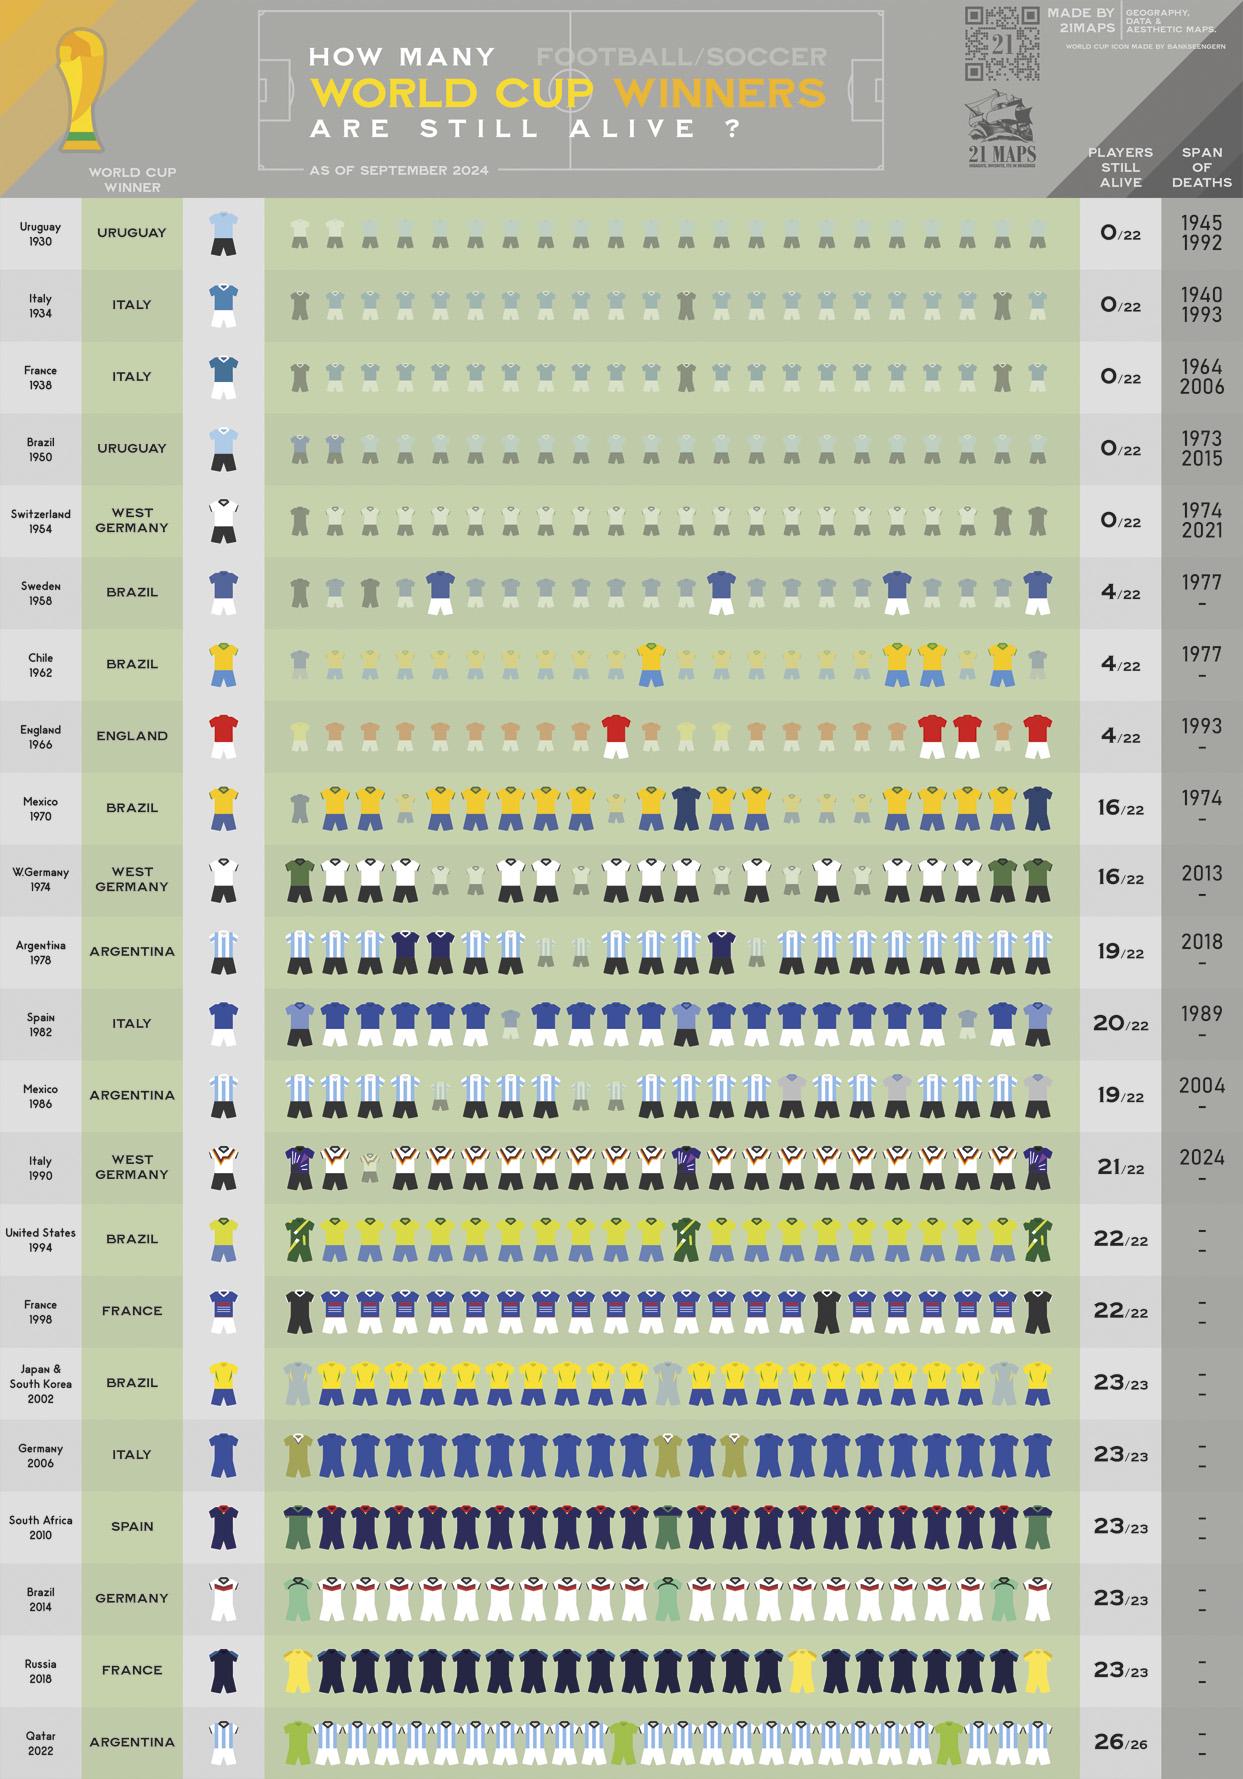
Task: Click the 'Uruguay 1930' host label
Action: pyautogui.click(x=40, y=234)
